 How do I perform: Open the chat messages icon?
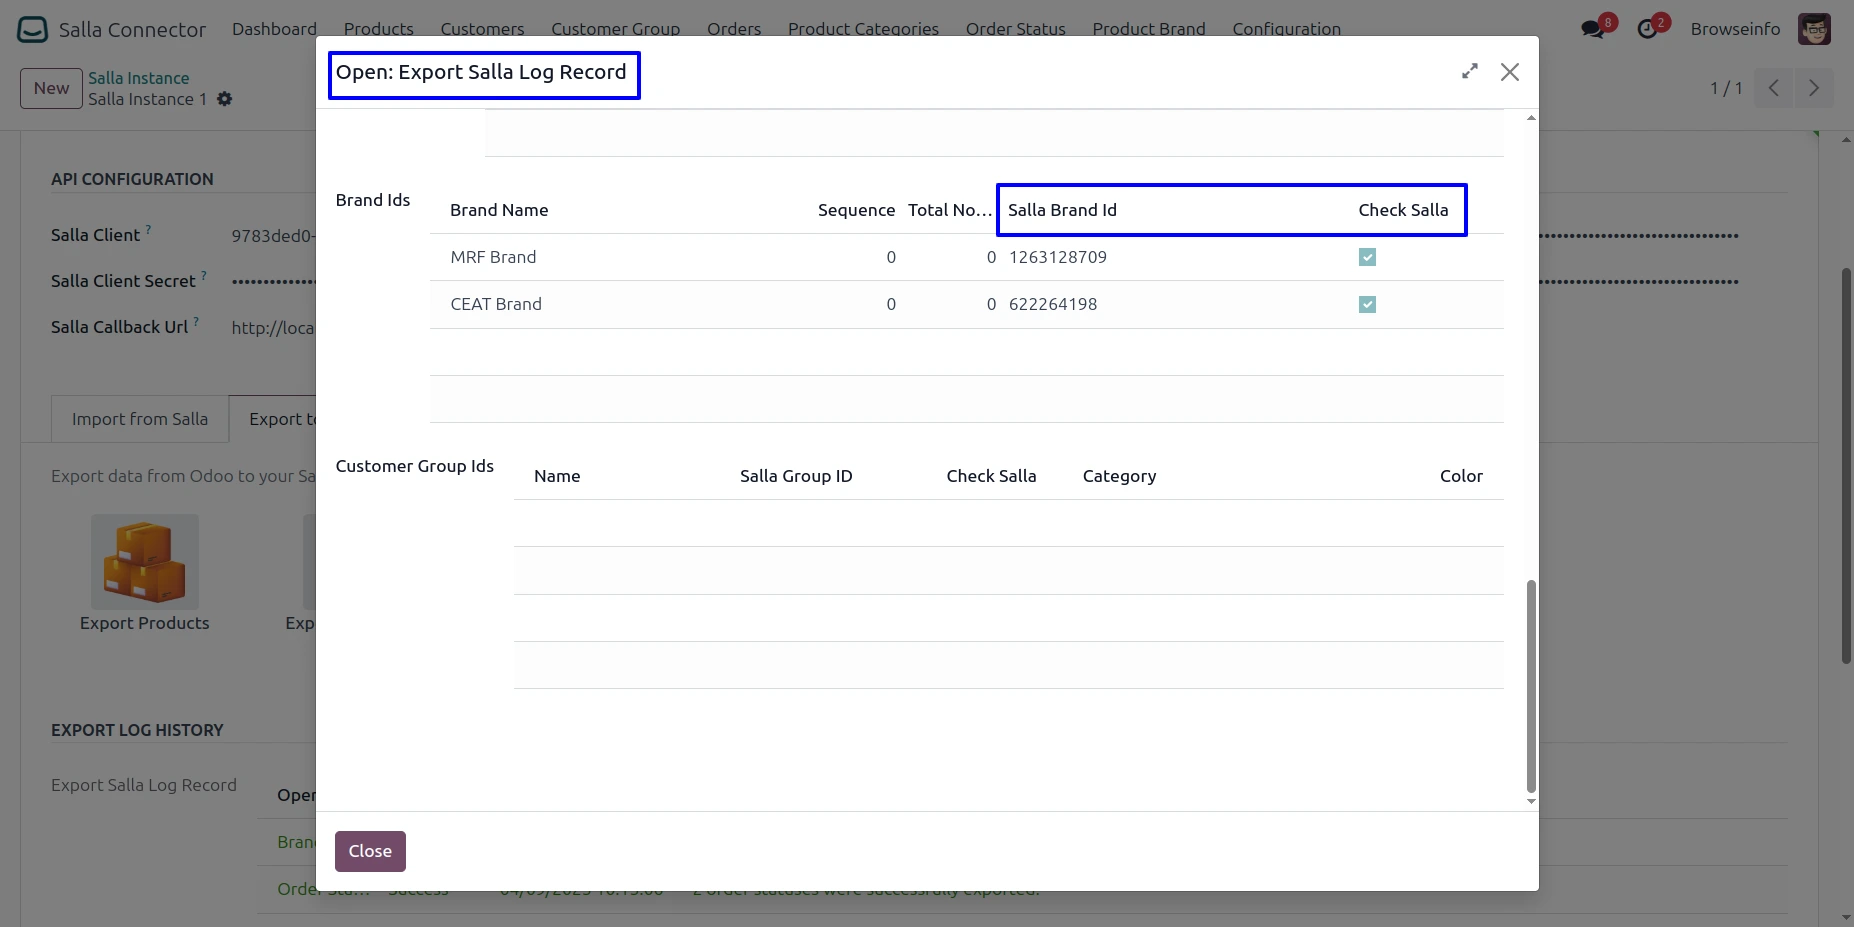pos(1593,29)
